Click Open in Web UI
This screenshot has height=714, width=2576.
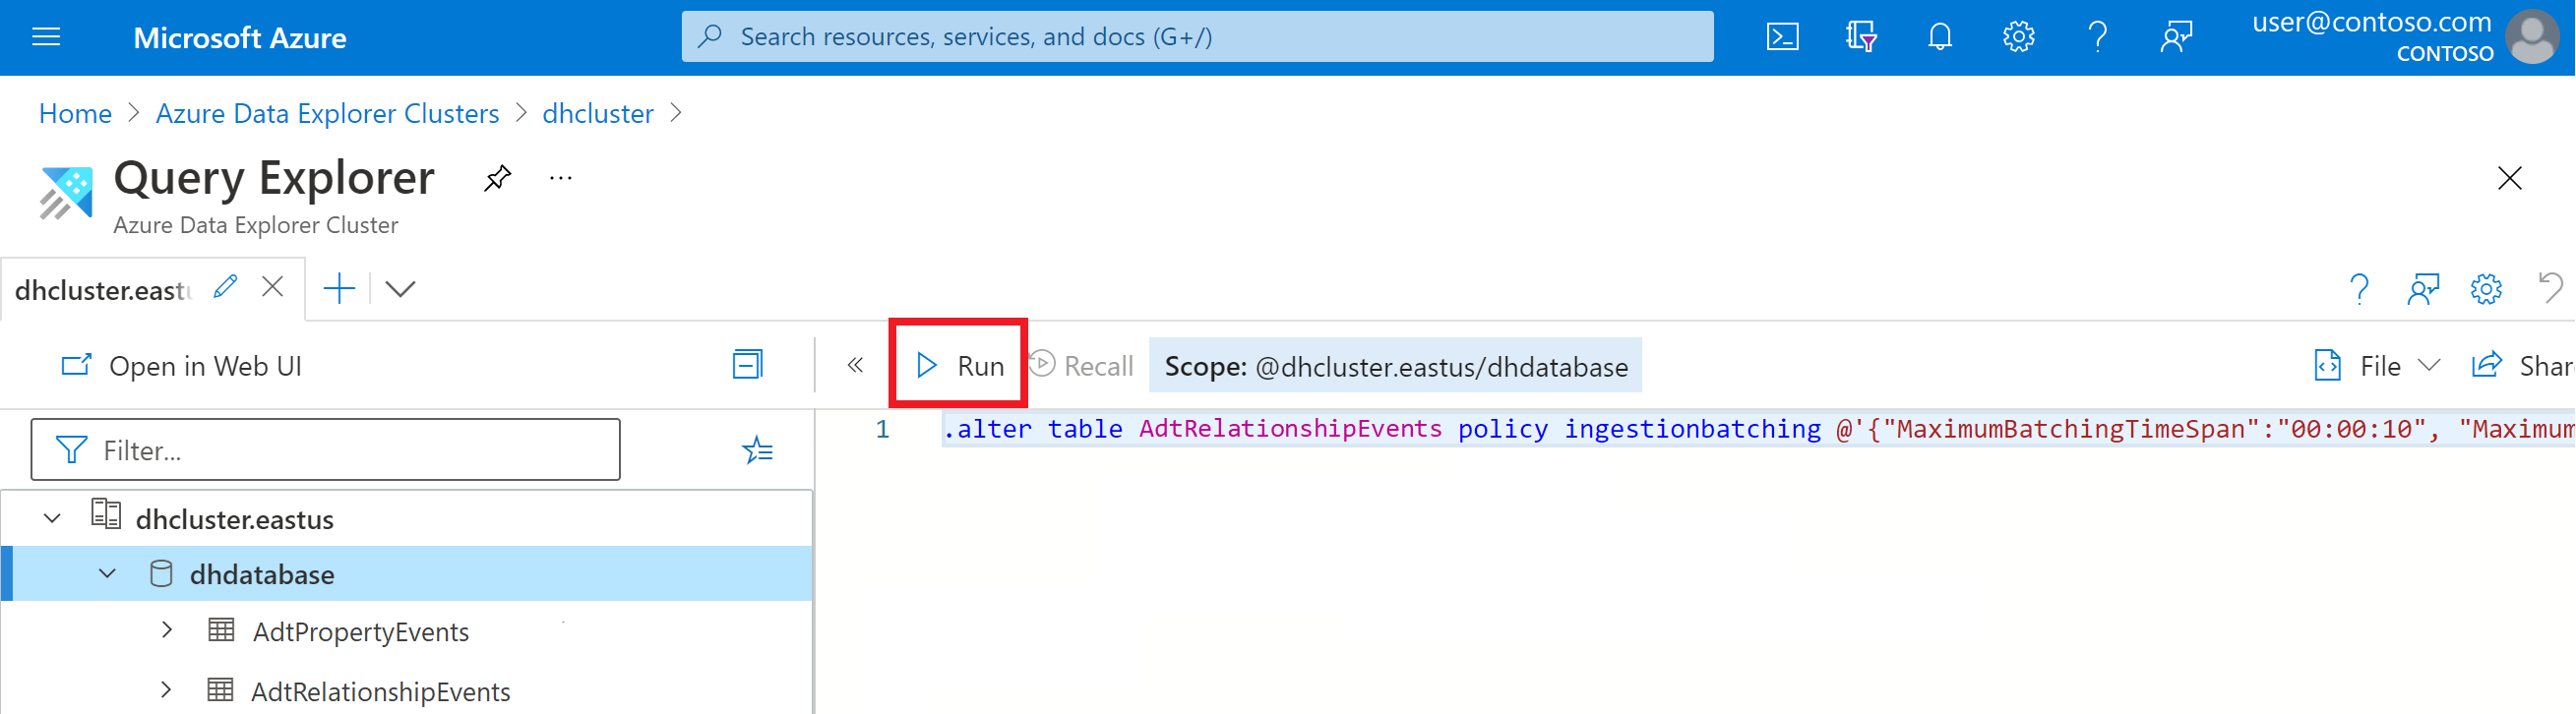pyautogui.click(x=181, y=366)
